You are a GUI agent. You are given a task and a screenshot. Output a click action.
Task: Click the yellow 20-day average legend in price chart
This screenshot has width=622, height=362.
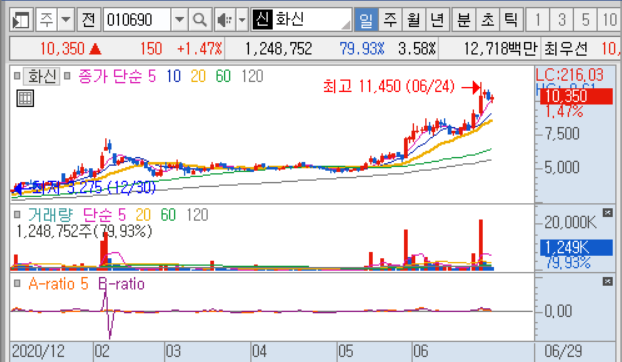tap(198, 76)
